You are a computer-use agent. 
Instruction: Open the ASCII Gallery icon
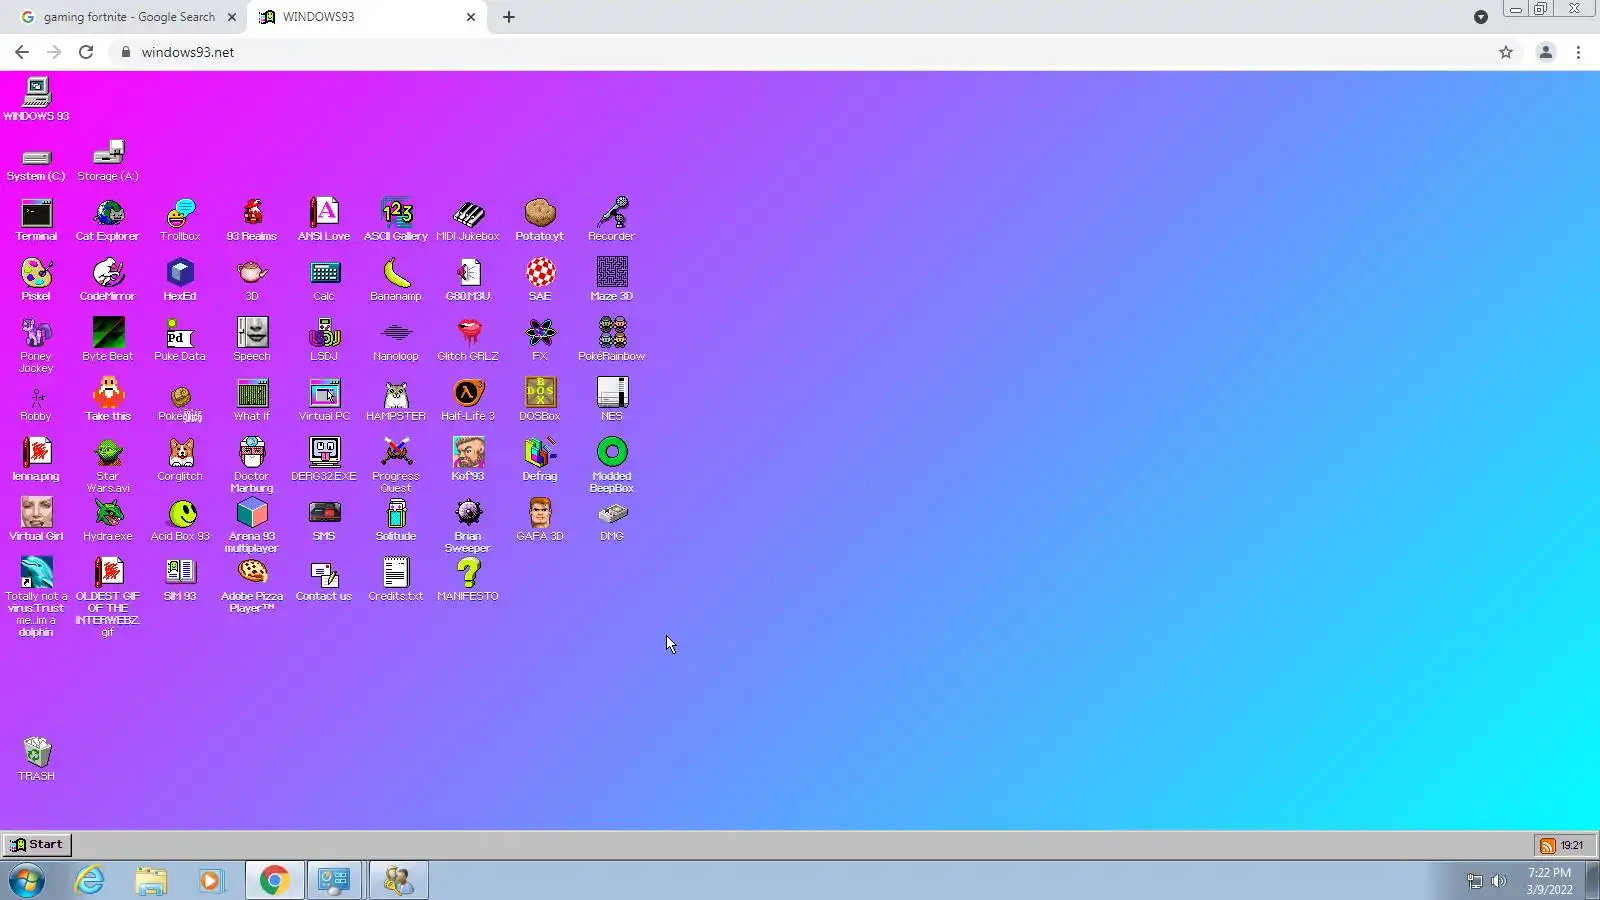(396, 220)
